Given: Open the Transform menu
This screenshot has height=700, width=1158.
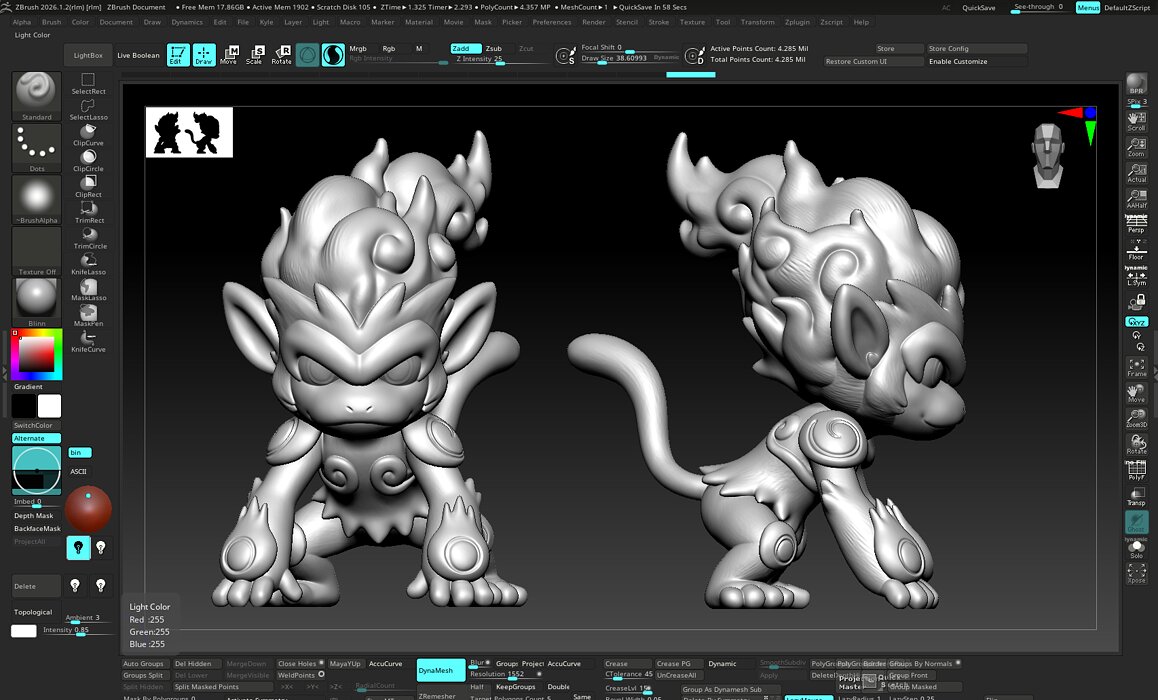Looking at the screenshot, I should tap(758, 22).
